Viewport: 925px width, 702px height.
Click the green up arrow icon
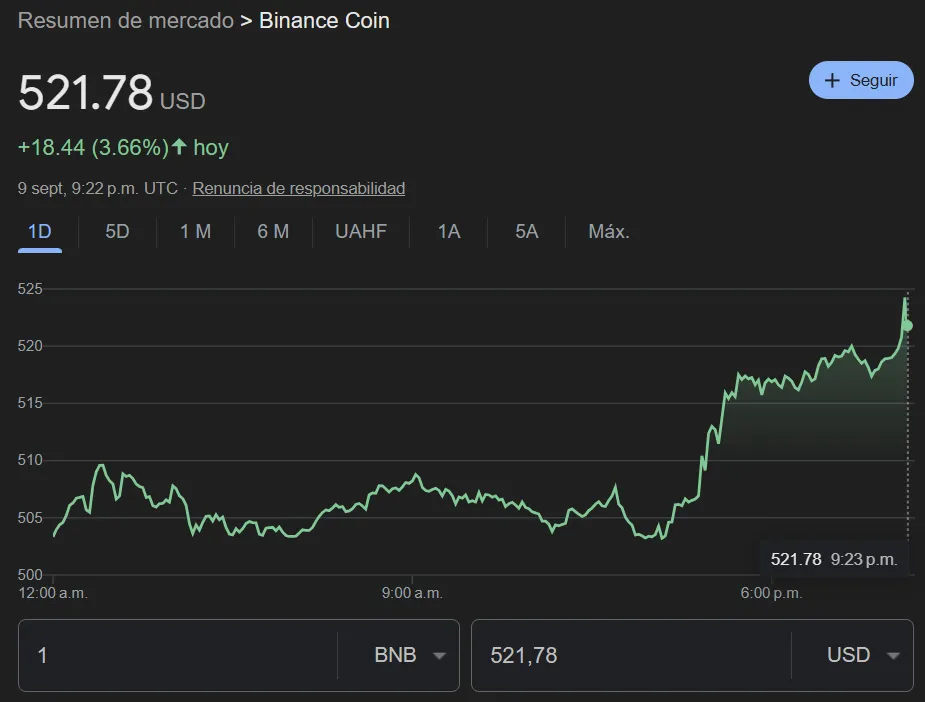[x=179, y=146]
